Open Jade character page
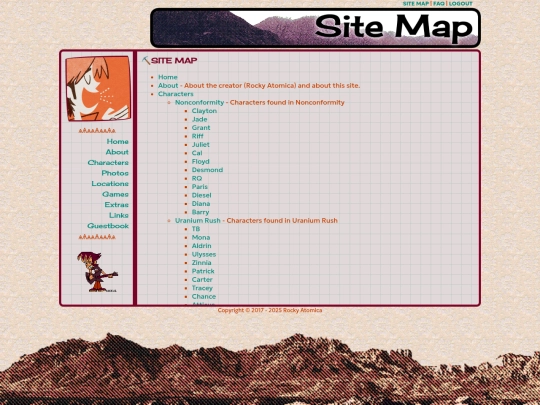This screenshot has width=540, height=405. click(199, 119)
